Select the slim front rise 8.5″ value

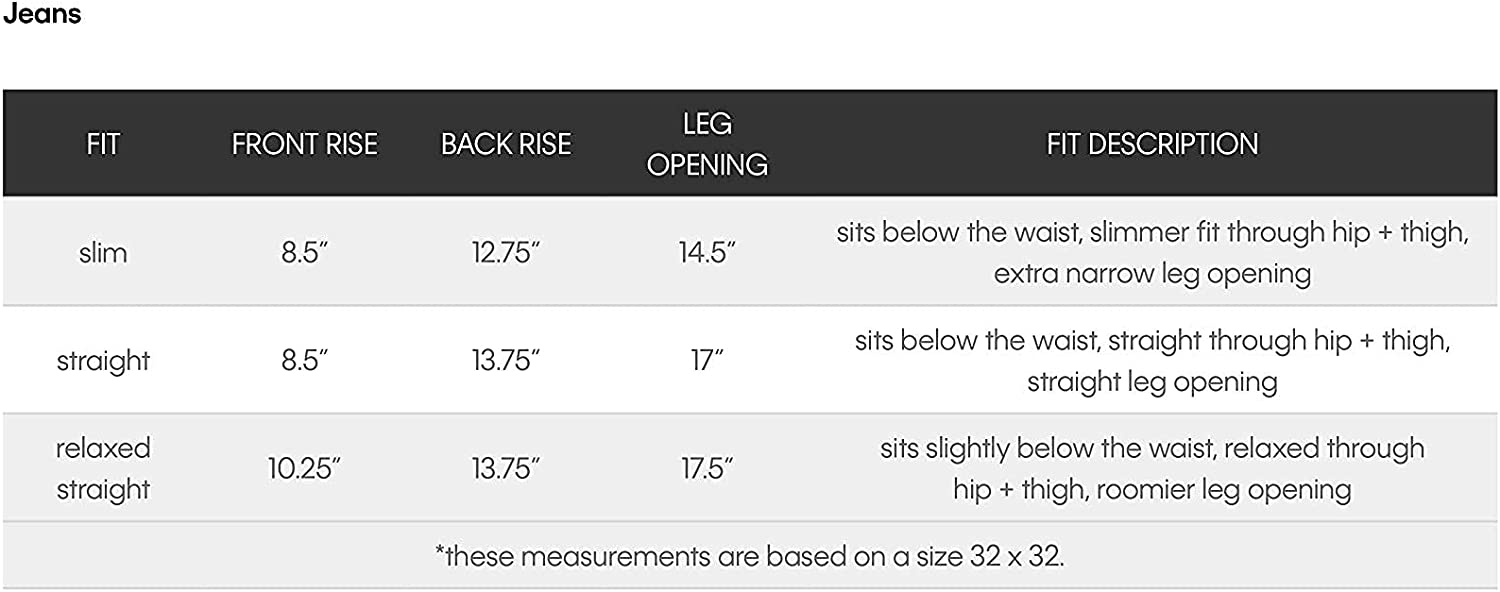[305, 252]
